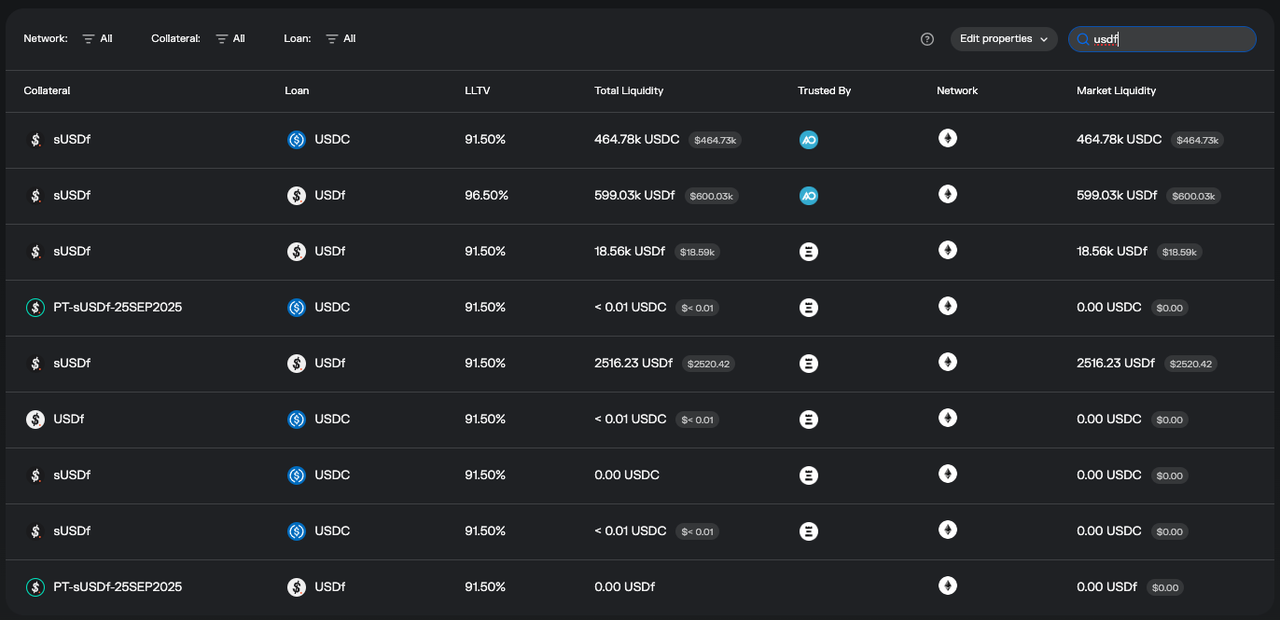Viewport: 1280px width, 620px height.
Task: Click the $600.03k badge under Total Liquidity
Action: [x=710, y=196]
